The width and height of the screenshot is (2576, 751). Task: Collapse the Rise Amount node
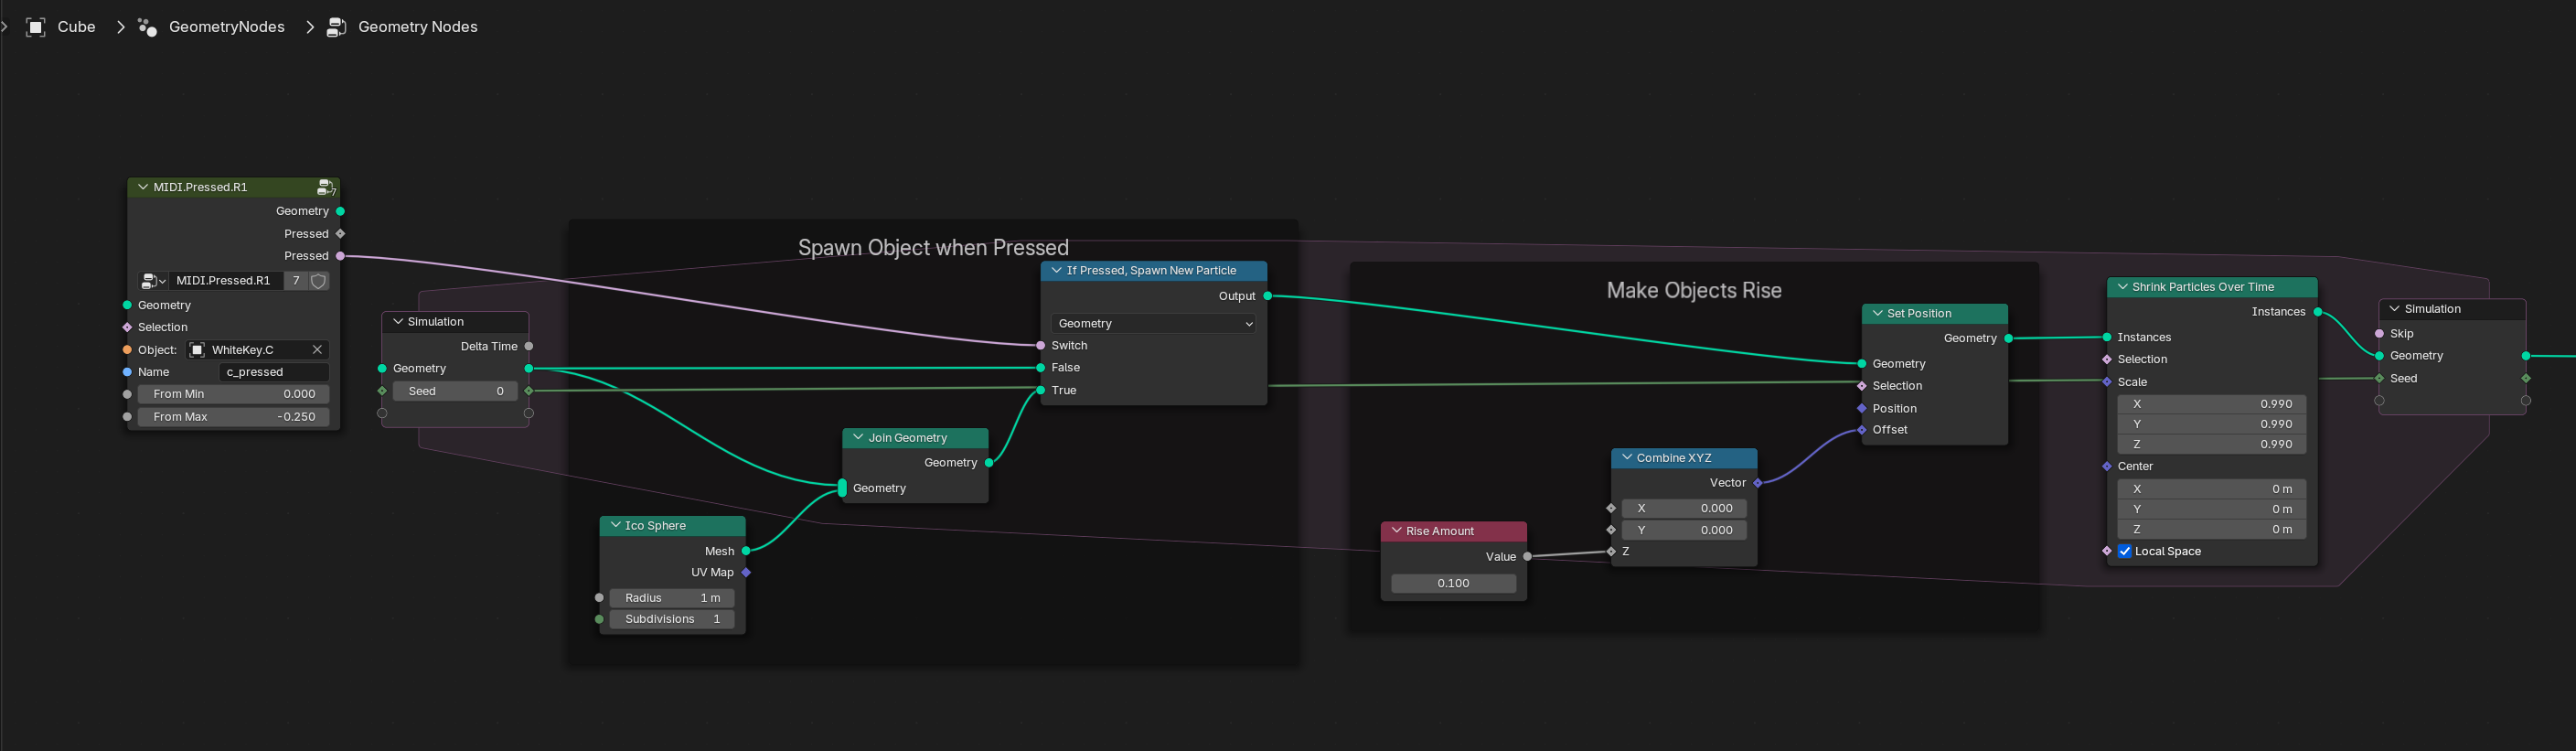pos(1396,532)
